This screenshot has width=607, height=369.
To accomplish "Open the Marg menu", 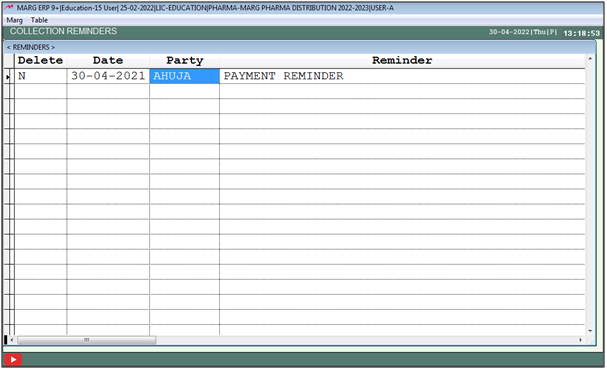I will click(x=14, y=20).
